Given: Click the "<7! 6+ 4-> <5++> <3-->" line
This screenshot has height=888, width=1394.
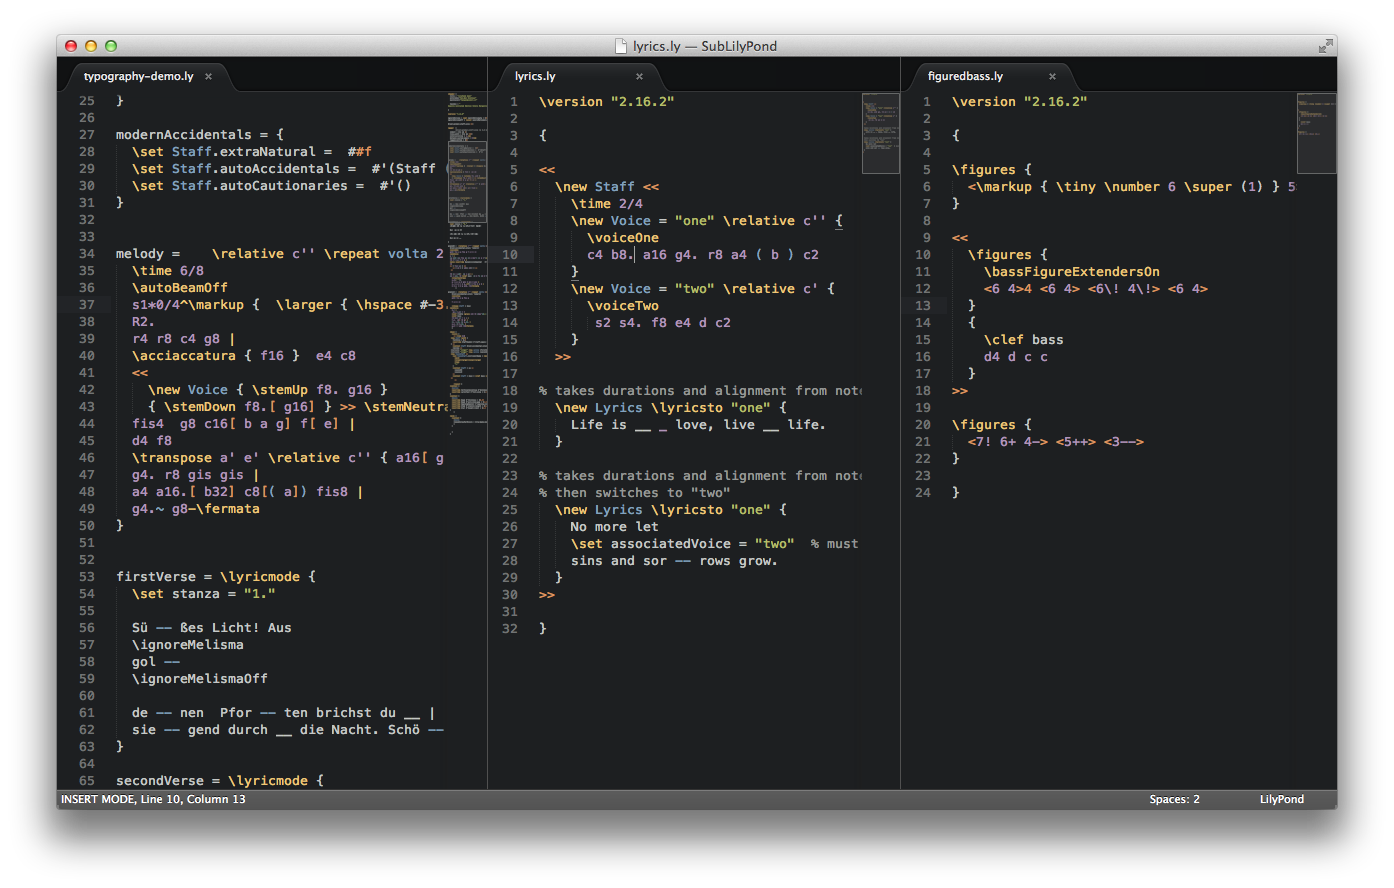Looking at the screenshot, I should click(x=1056, y=442).
